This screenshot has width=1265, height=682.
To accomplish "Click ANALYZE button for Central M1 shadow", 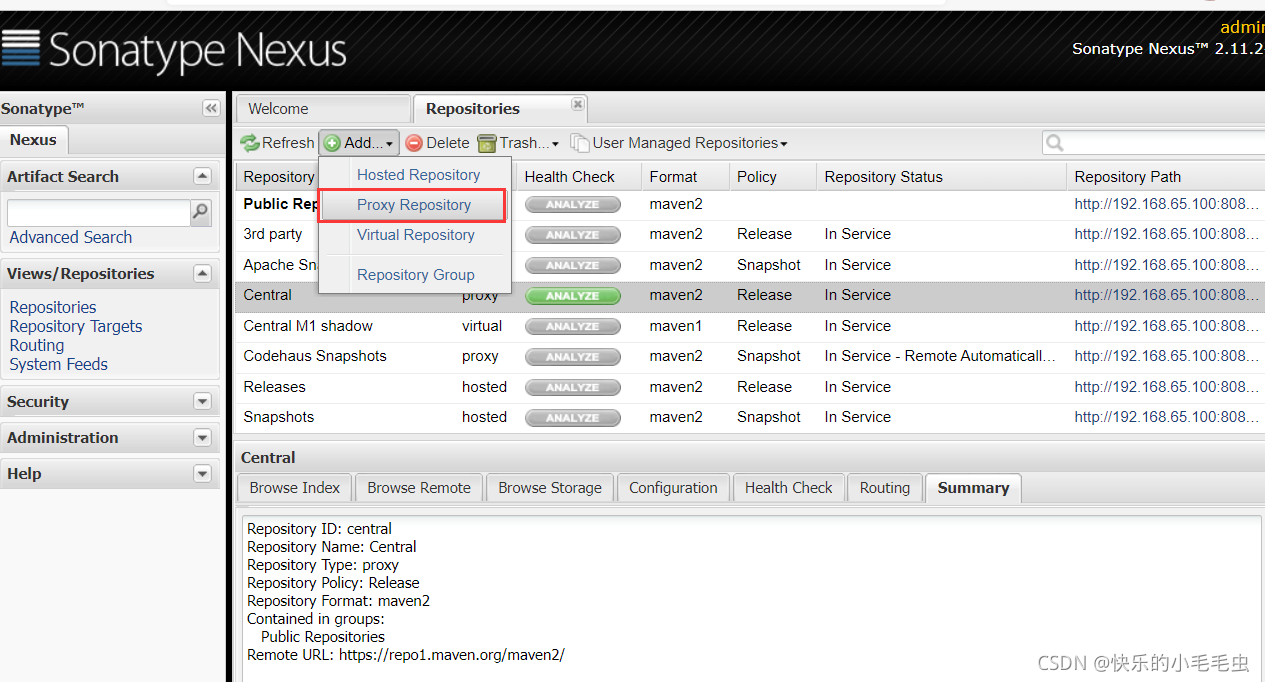I will [573, 326].
